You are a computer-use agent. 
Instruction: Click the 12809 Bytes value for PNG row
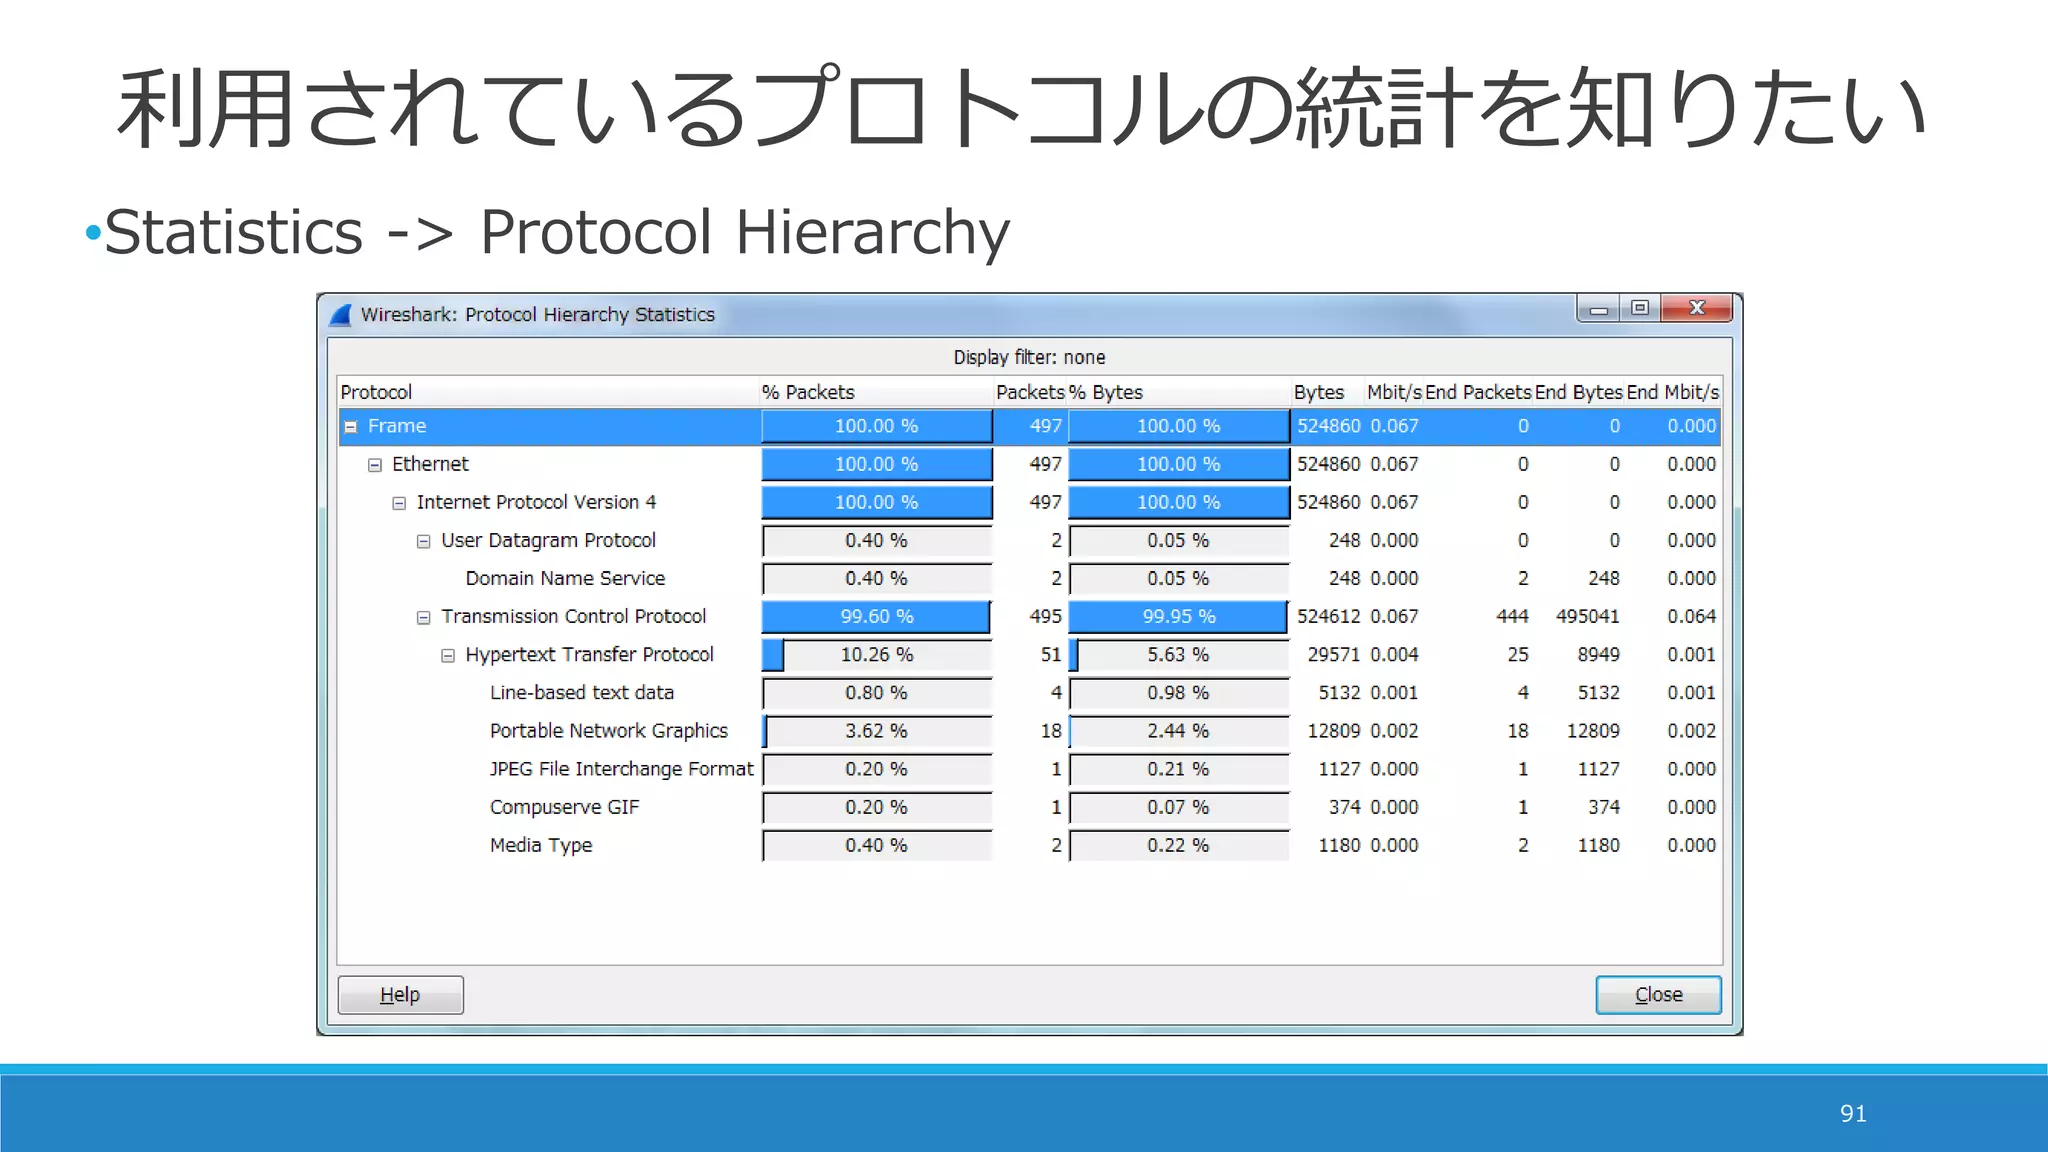[1333, 730]
